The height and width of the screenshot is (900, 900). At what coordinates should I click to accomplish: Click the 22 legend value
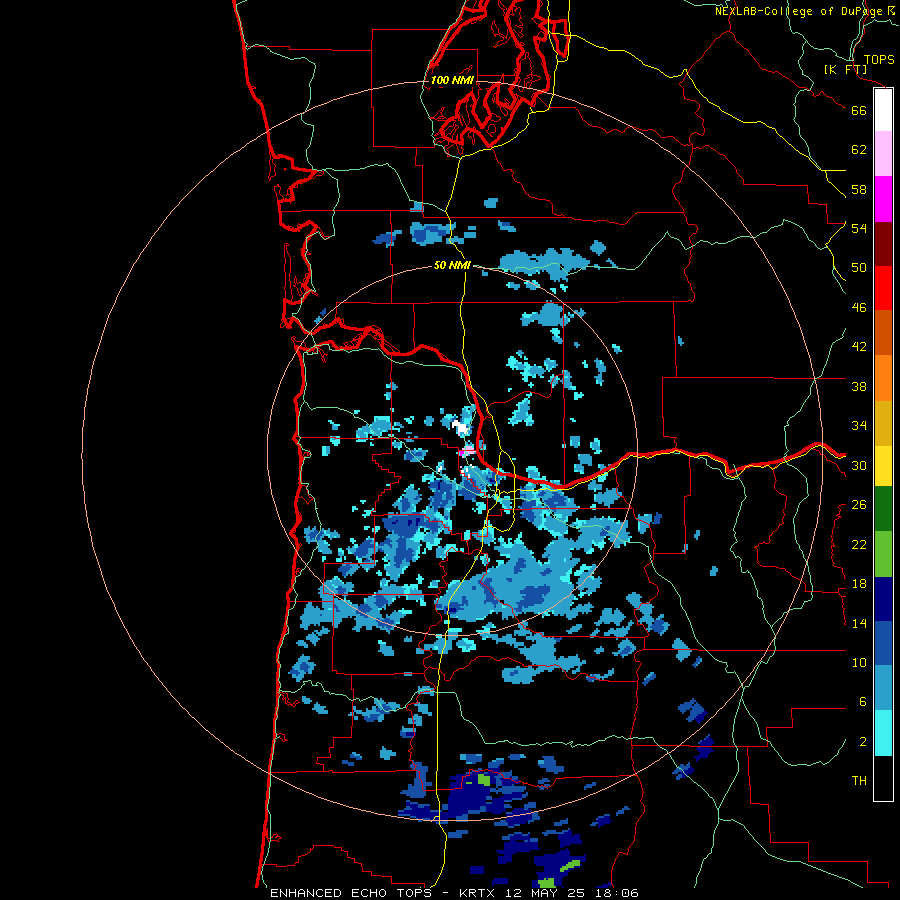coord(859,544)
